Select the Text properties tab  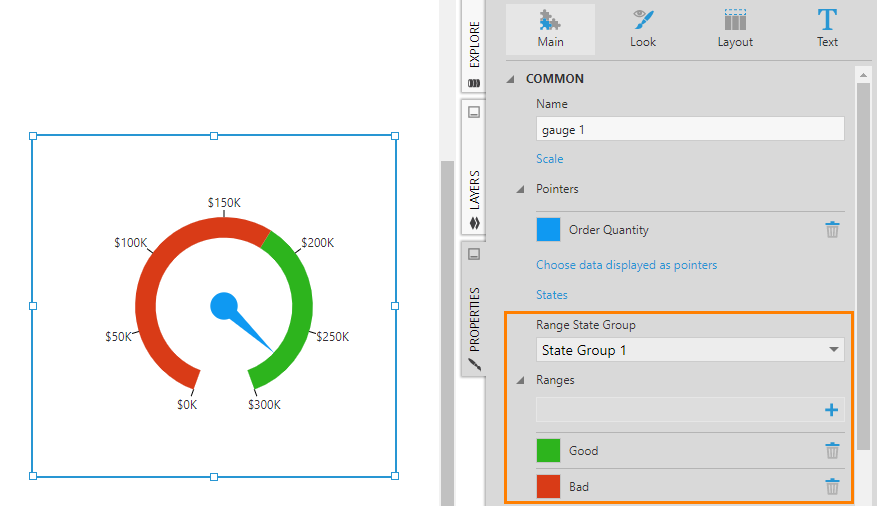(827, 29)
